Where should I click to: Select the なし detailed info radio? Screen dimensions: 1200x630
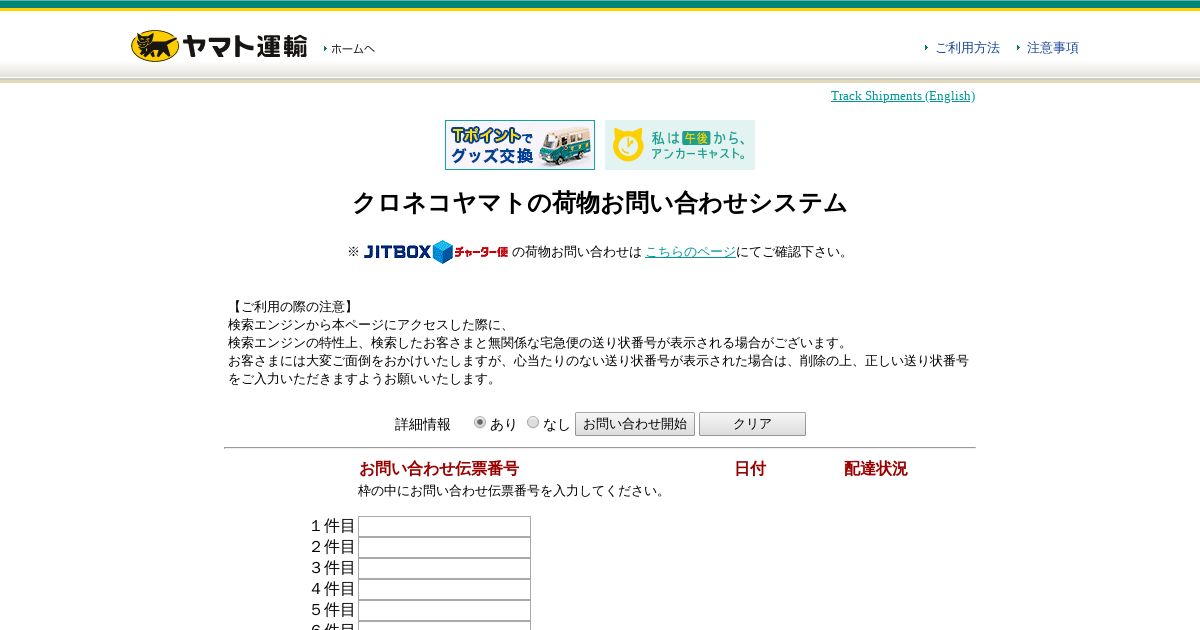(x=533, y=423)
